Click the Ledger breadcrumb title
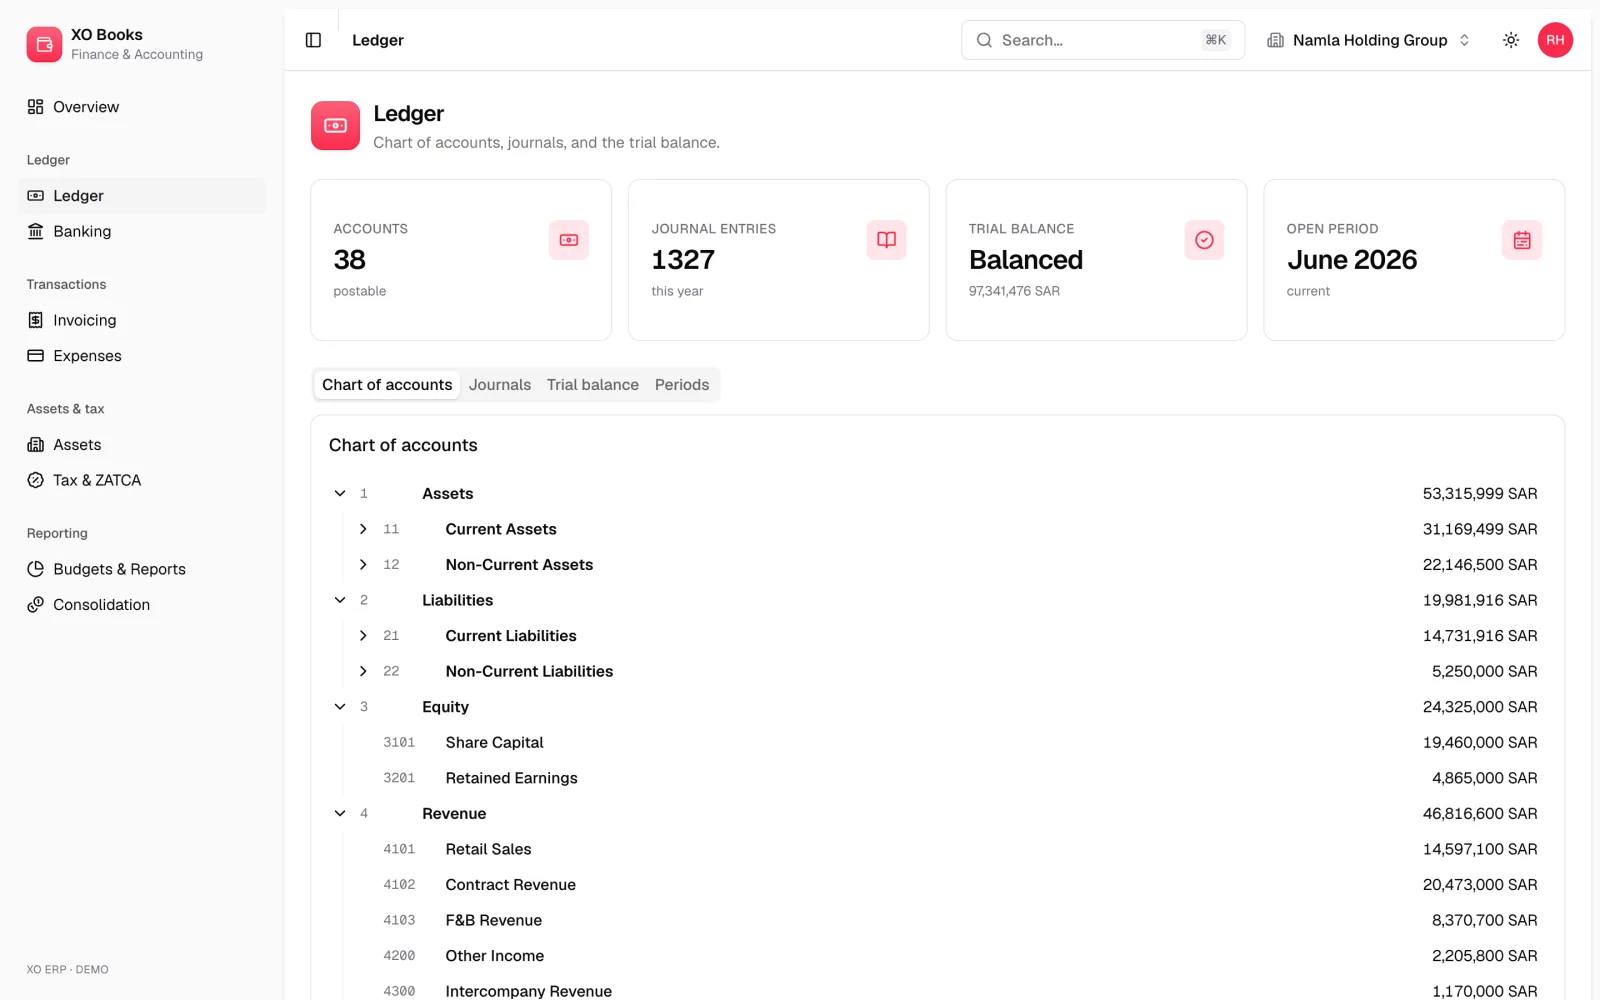This screenshot has height=1000, width=1600. tap(378, 40)
